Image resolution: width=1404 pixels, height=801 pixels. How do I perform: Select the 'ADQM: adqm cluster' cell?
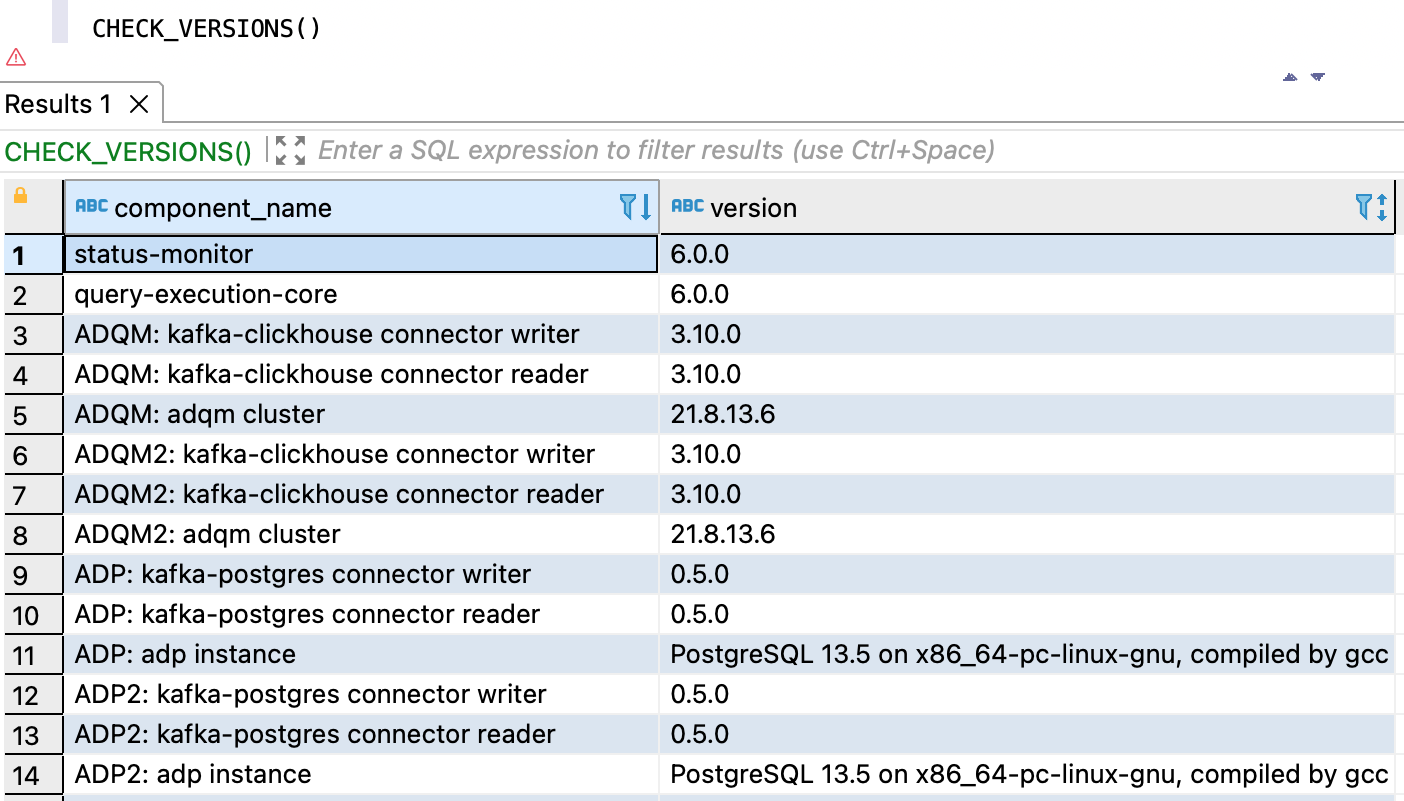(361, 414)
